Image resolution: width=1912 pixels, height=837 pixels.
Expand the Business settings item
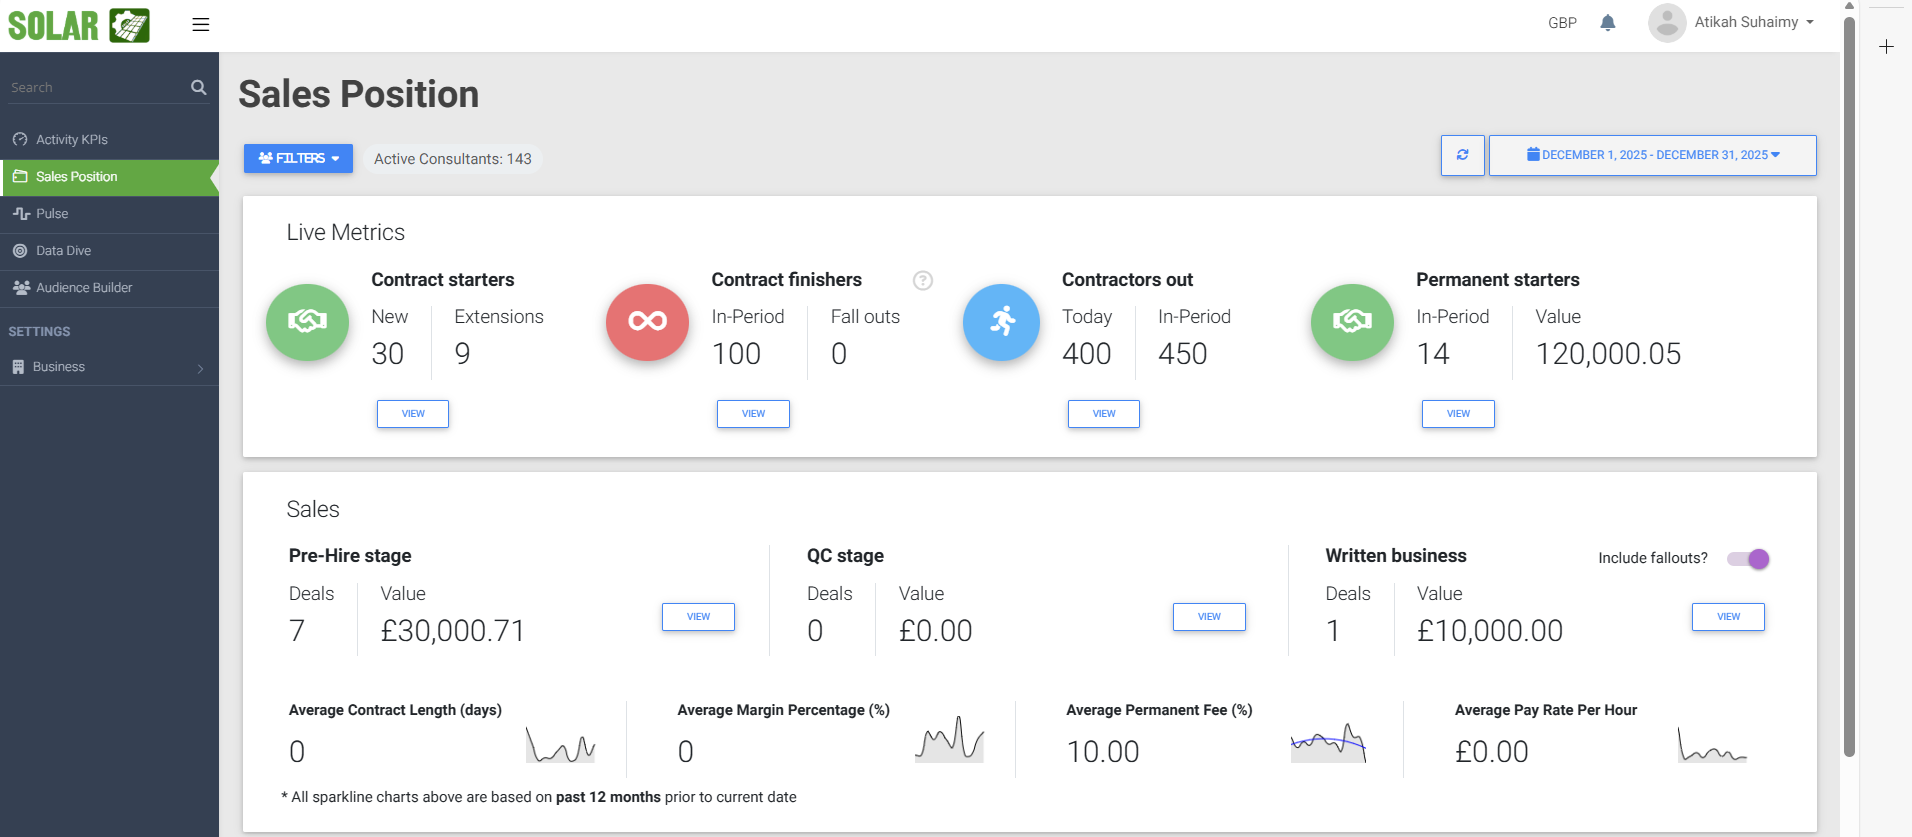pos(109,367)
